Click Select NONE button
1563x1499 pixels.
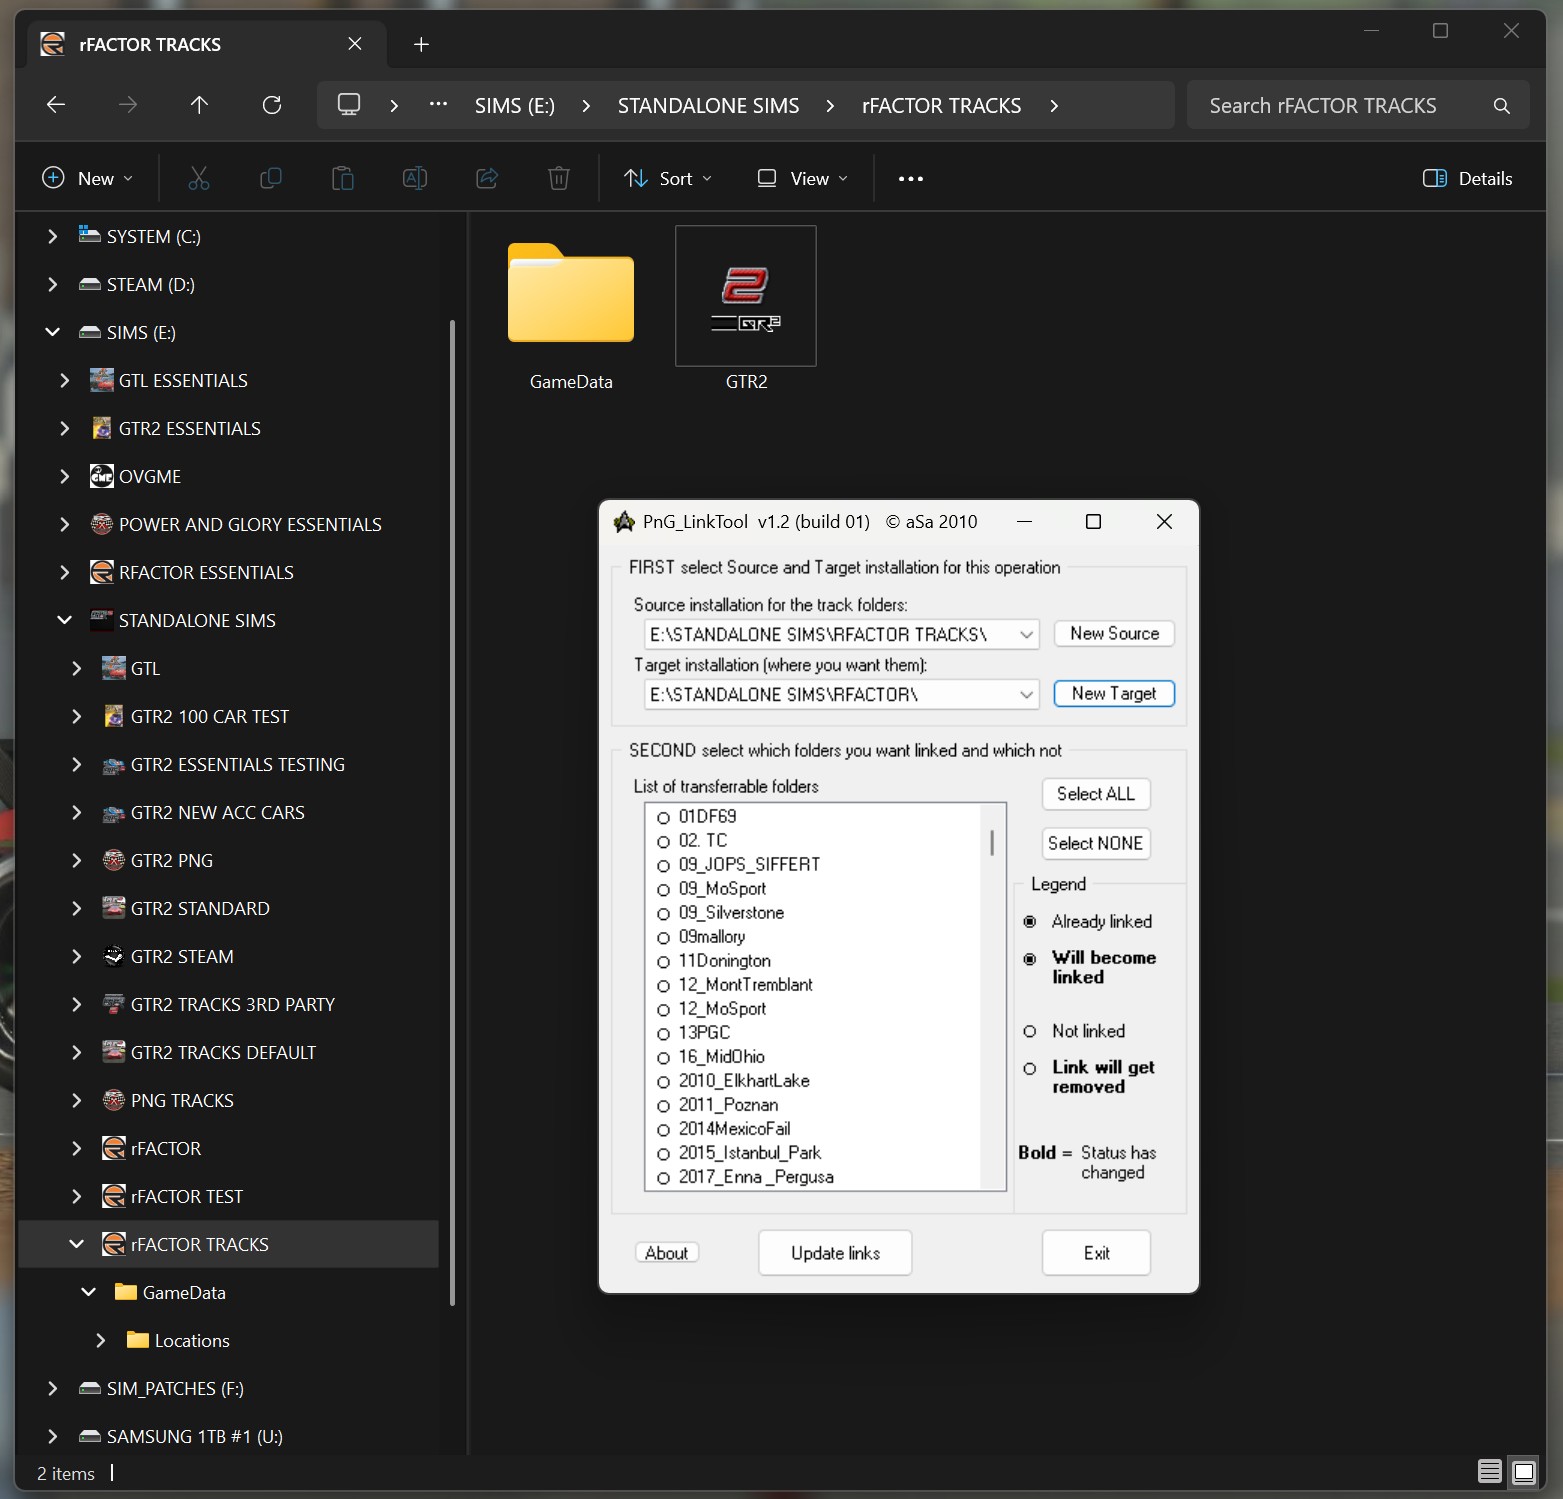pyautogui.click(x=1096, y=843)
